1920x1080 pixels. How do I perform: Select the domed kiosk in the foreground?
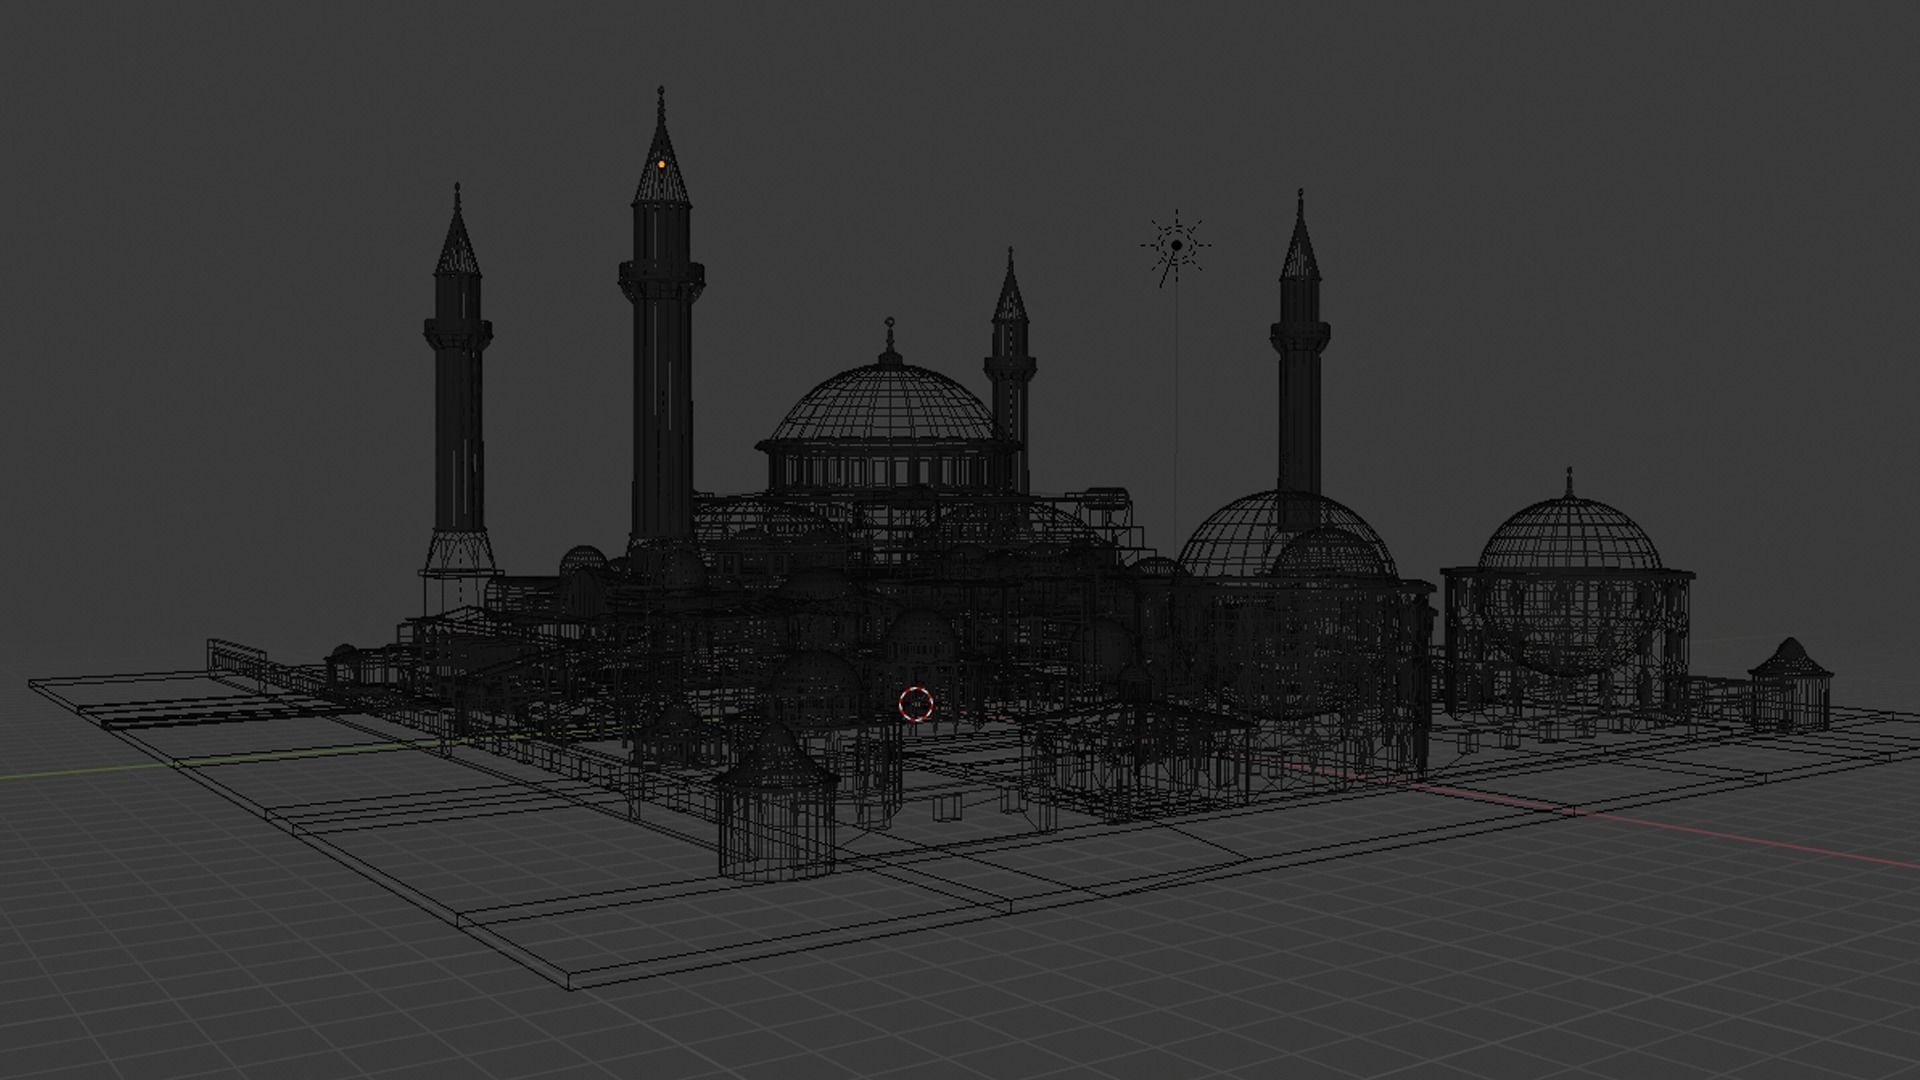tap(777, 801)
